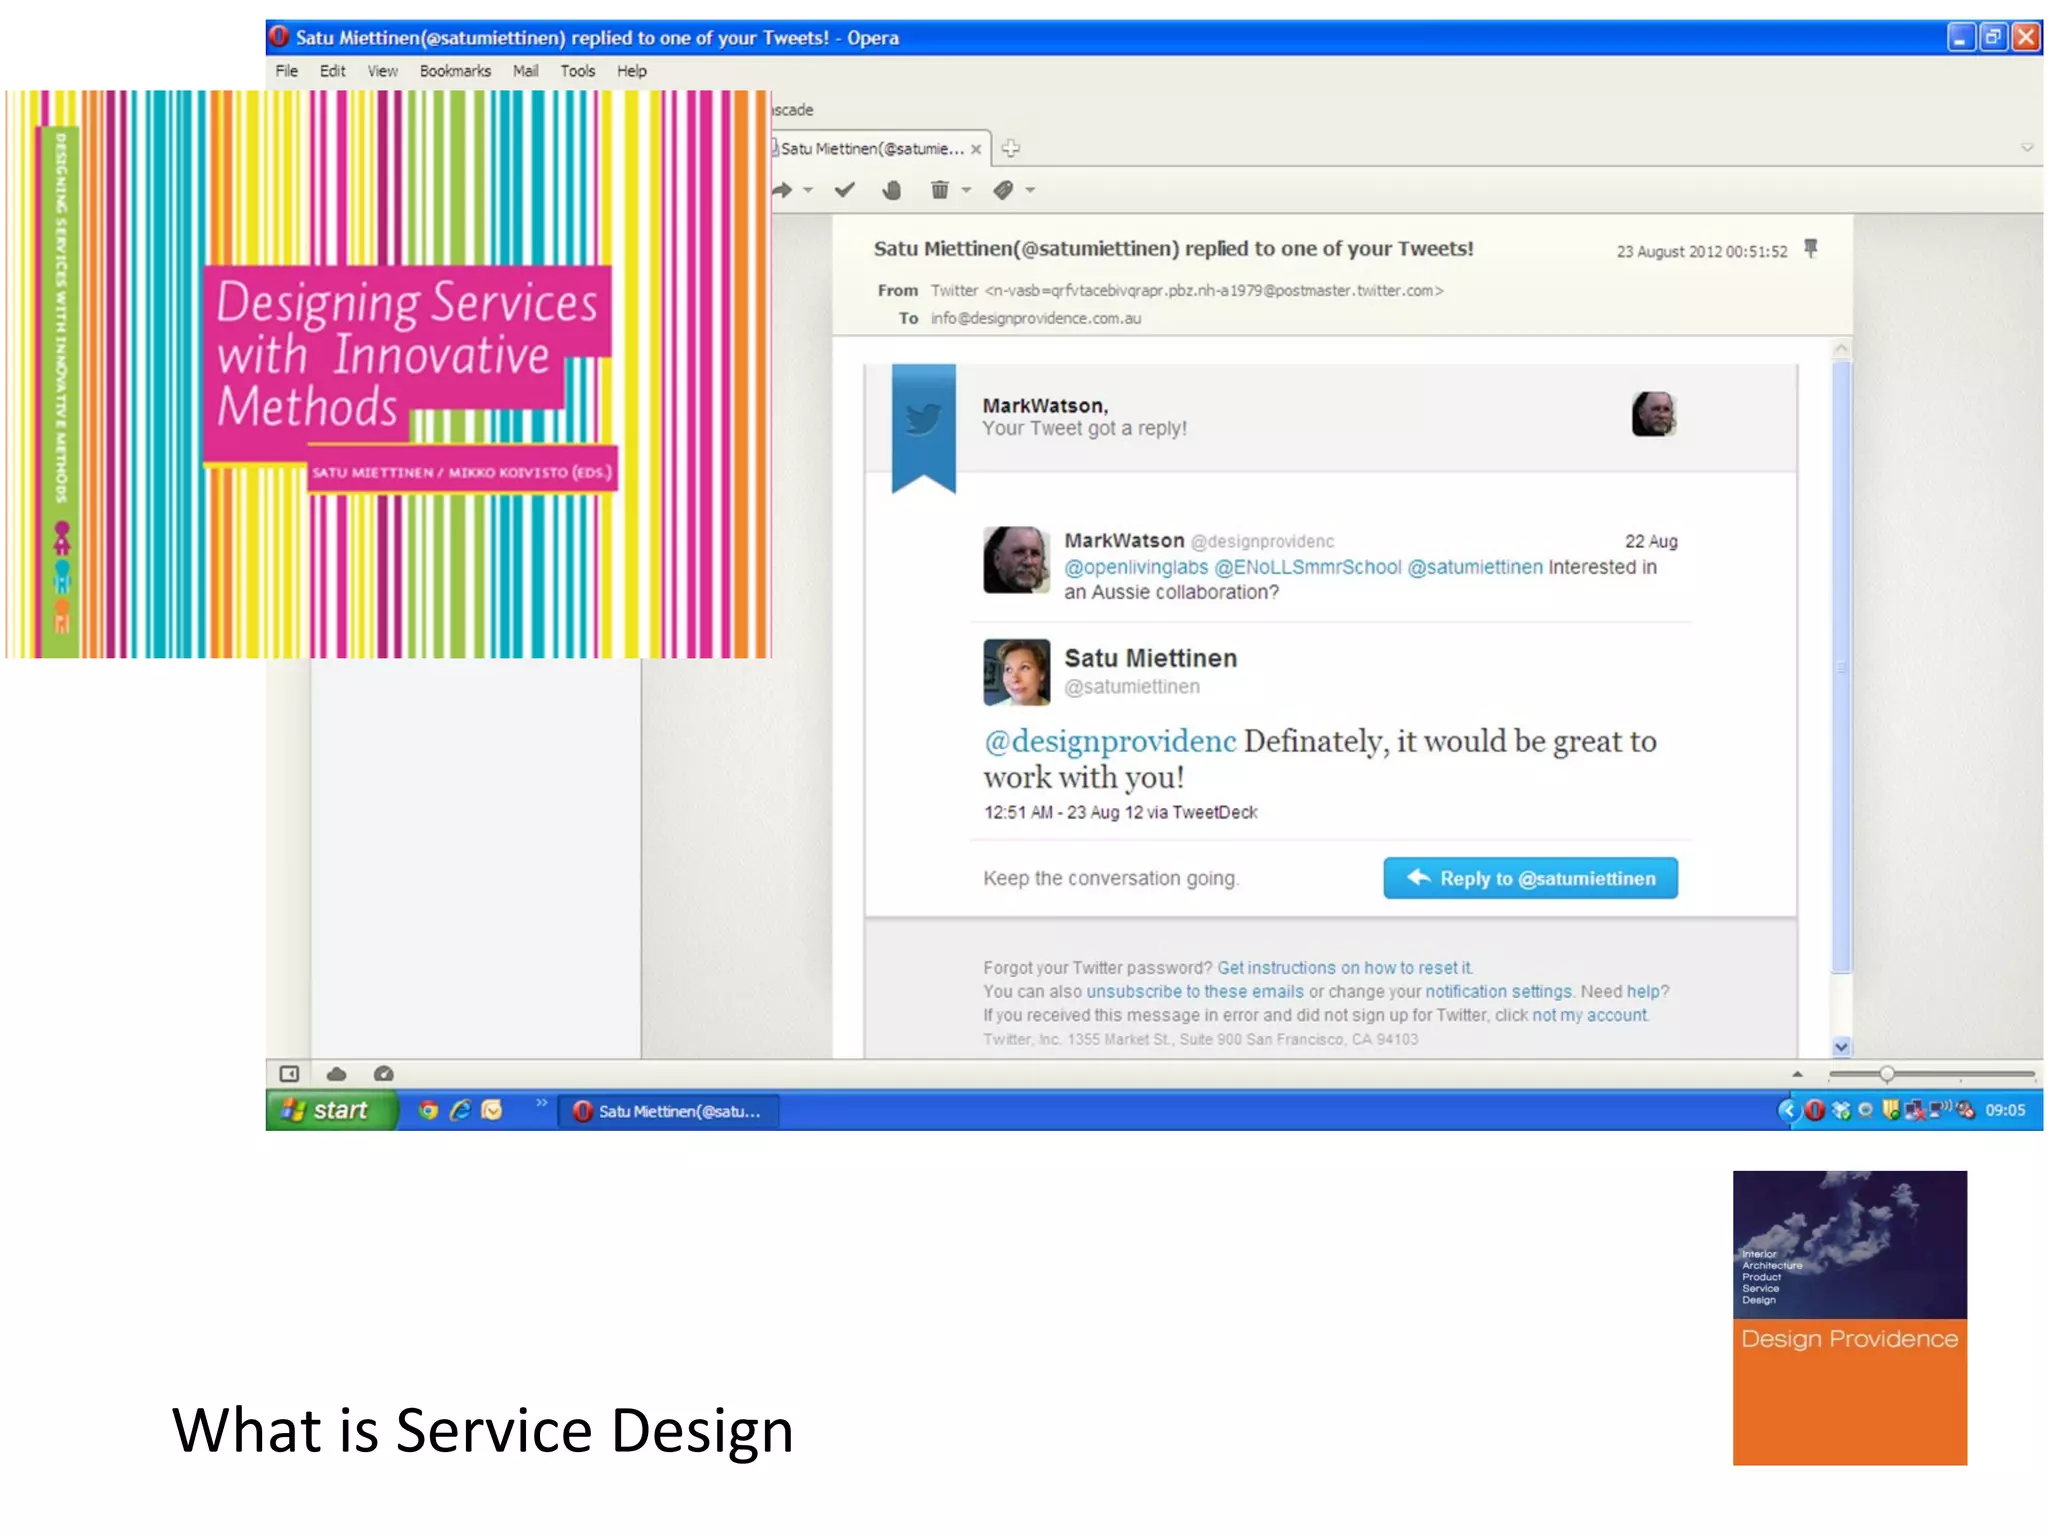The height and width of the screenshot is (1536, 2048).
Task: Click the Windows start button
Action: [x=331, y=1110]
